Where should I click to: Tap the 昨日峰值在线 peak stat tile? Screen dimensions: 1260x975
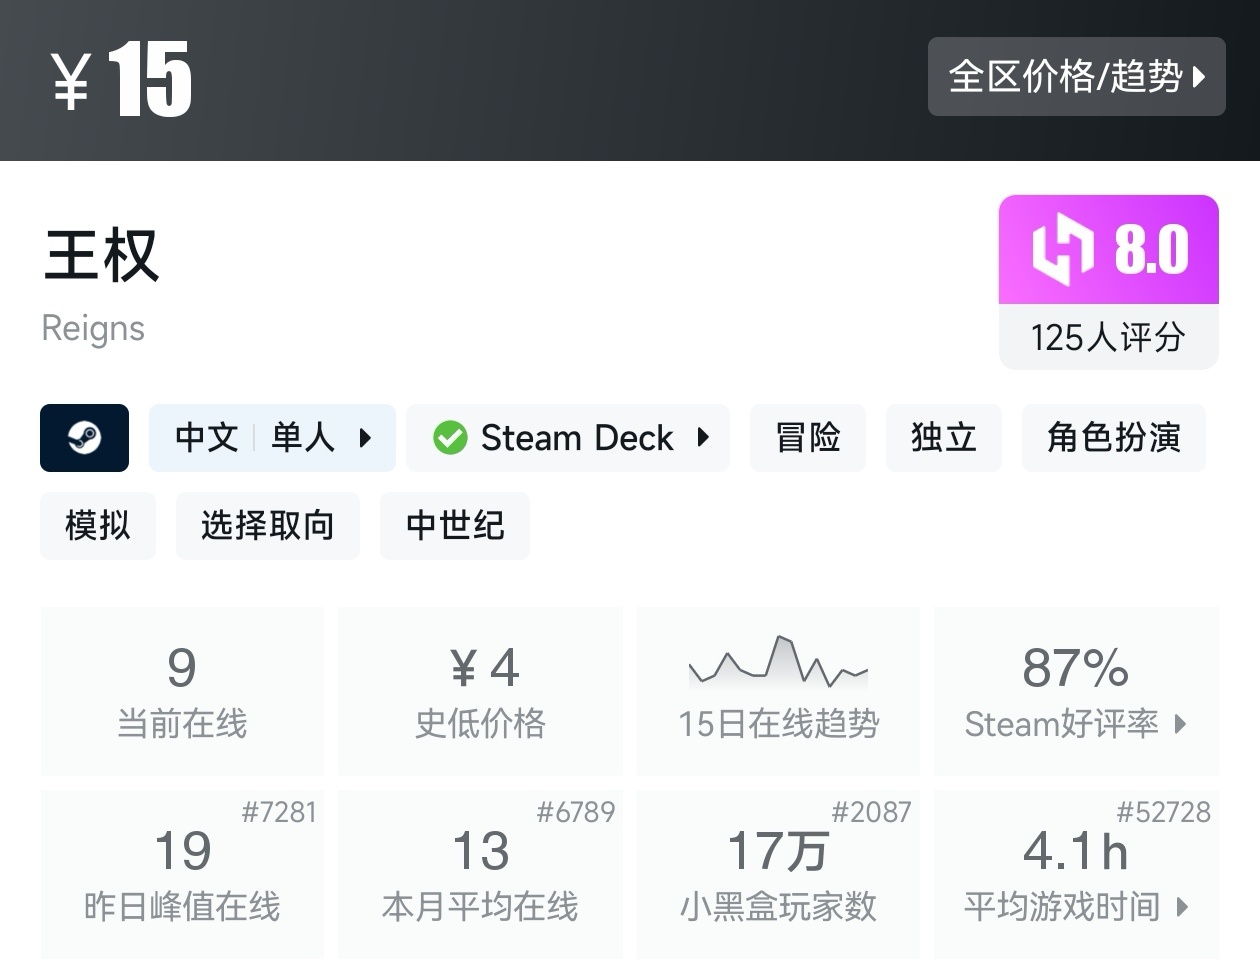[x=182, y=874]
